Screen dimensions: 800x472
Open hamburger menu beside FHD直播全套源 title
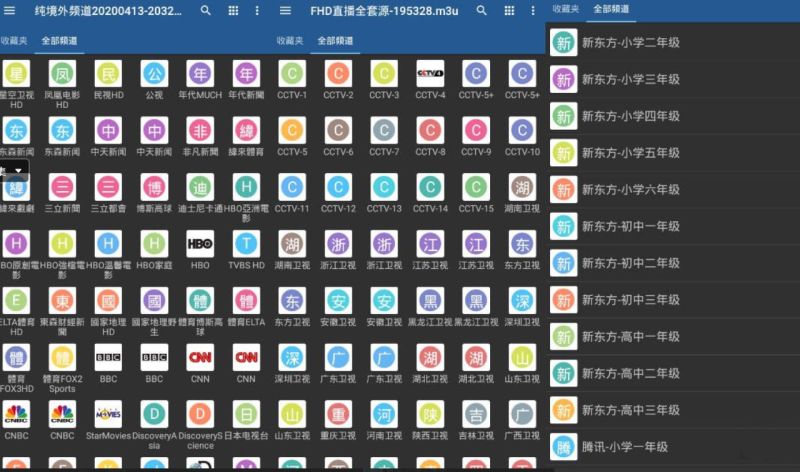287,10
